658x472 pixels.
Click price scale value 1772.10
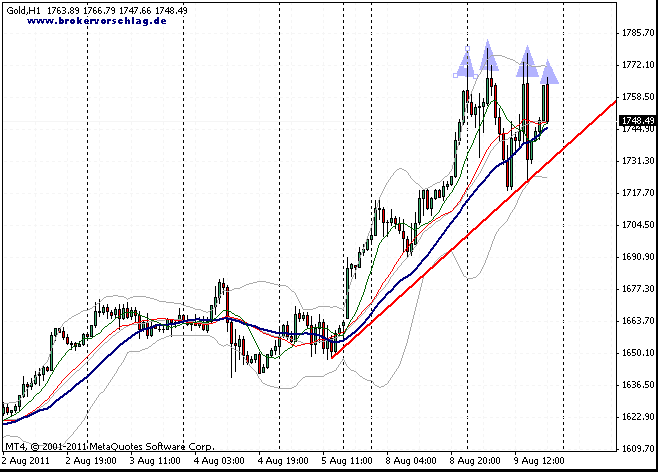(638, 65)
